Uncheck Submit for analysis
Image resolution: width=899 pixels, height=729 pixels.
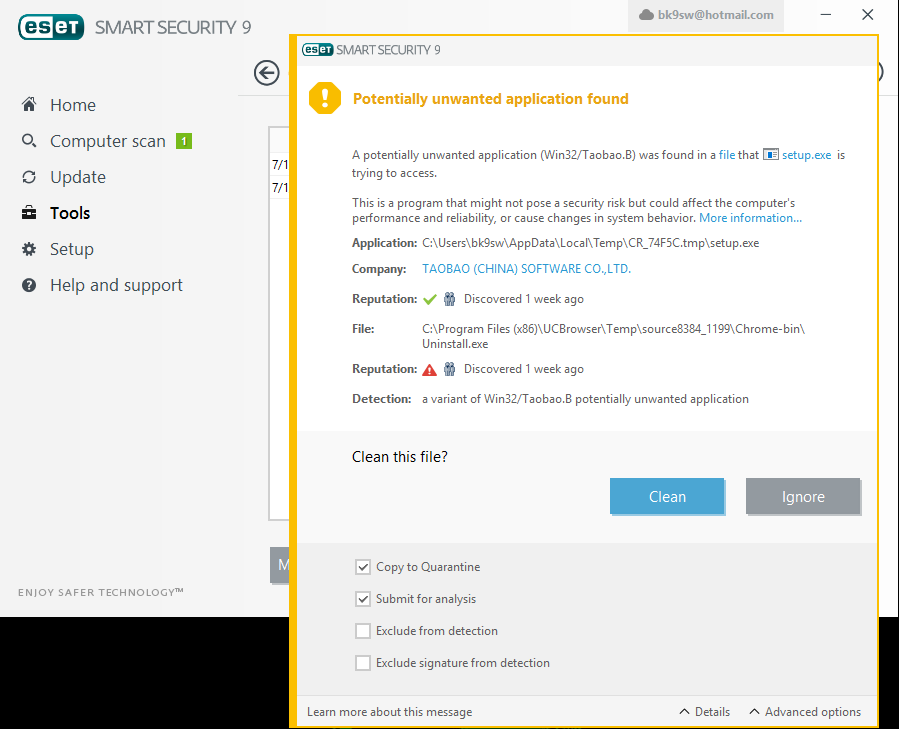tap(363, 599)
